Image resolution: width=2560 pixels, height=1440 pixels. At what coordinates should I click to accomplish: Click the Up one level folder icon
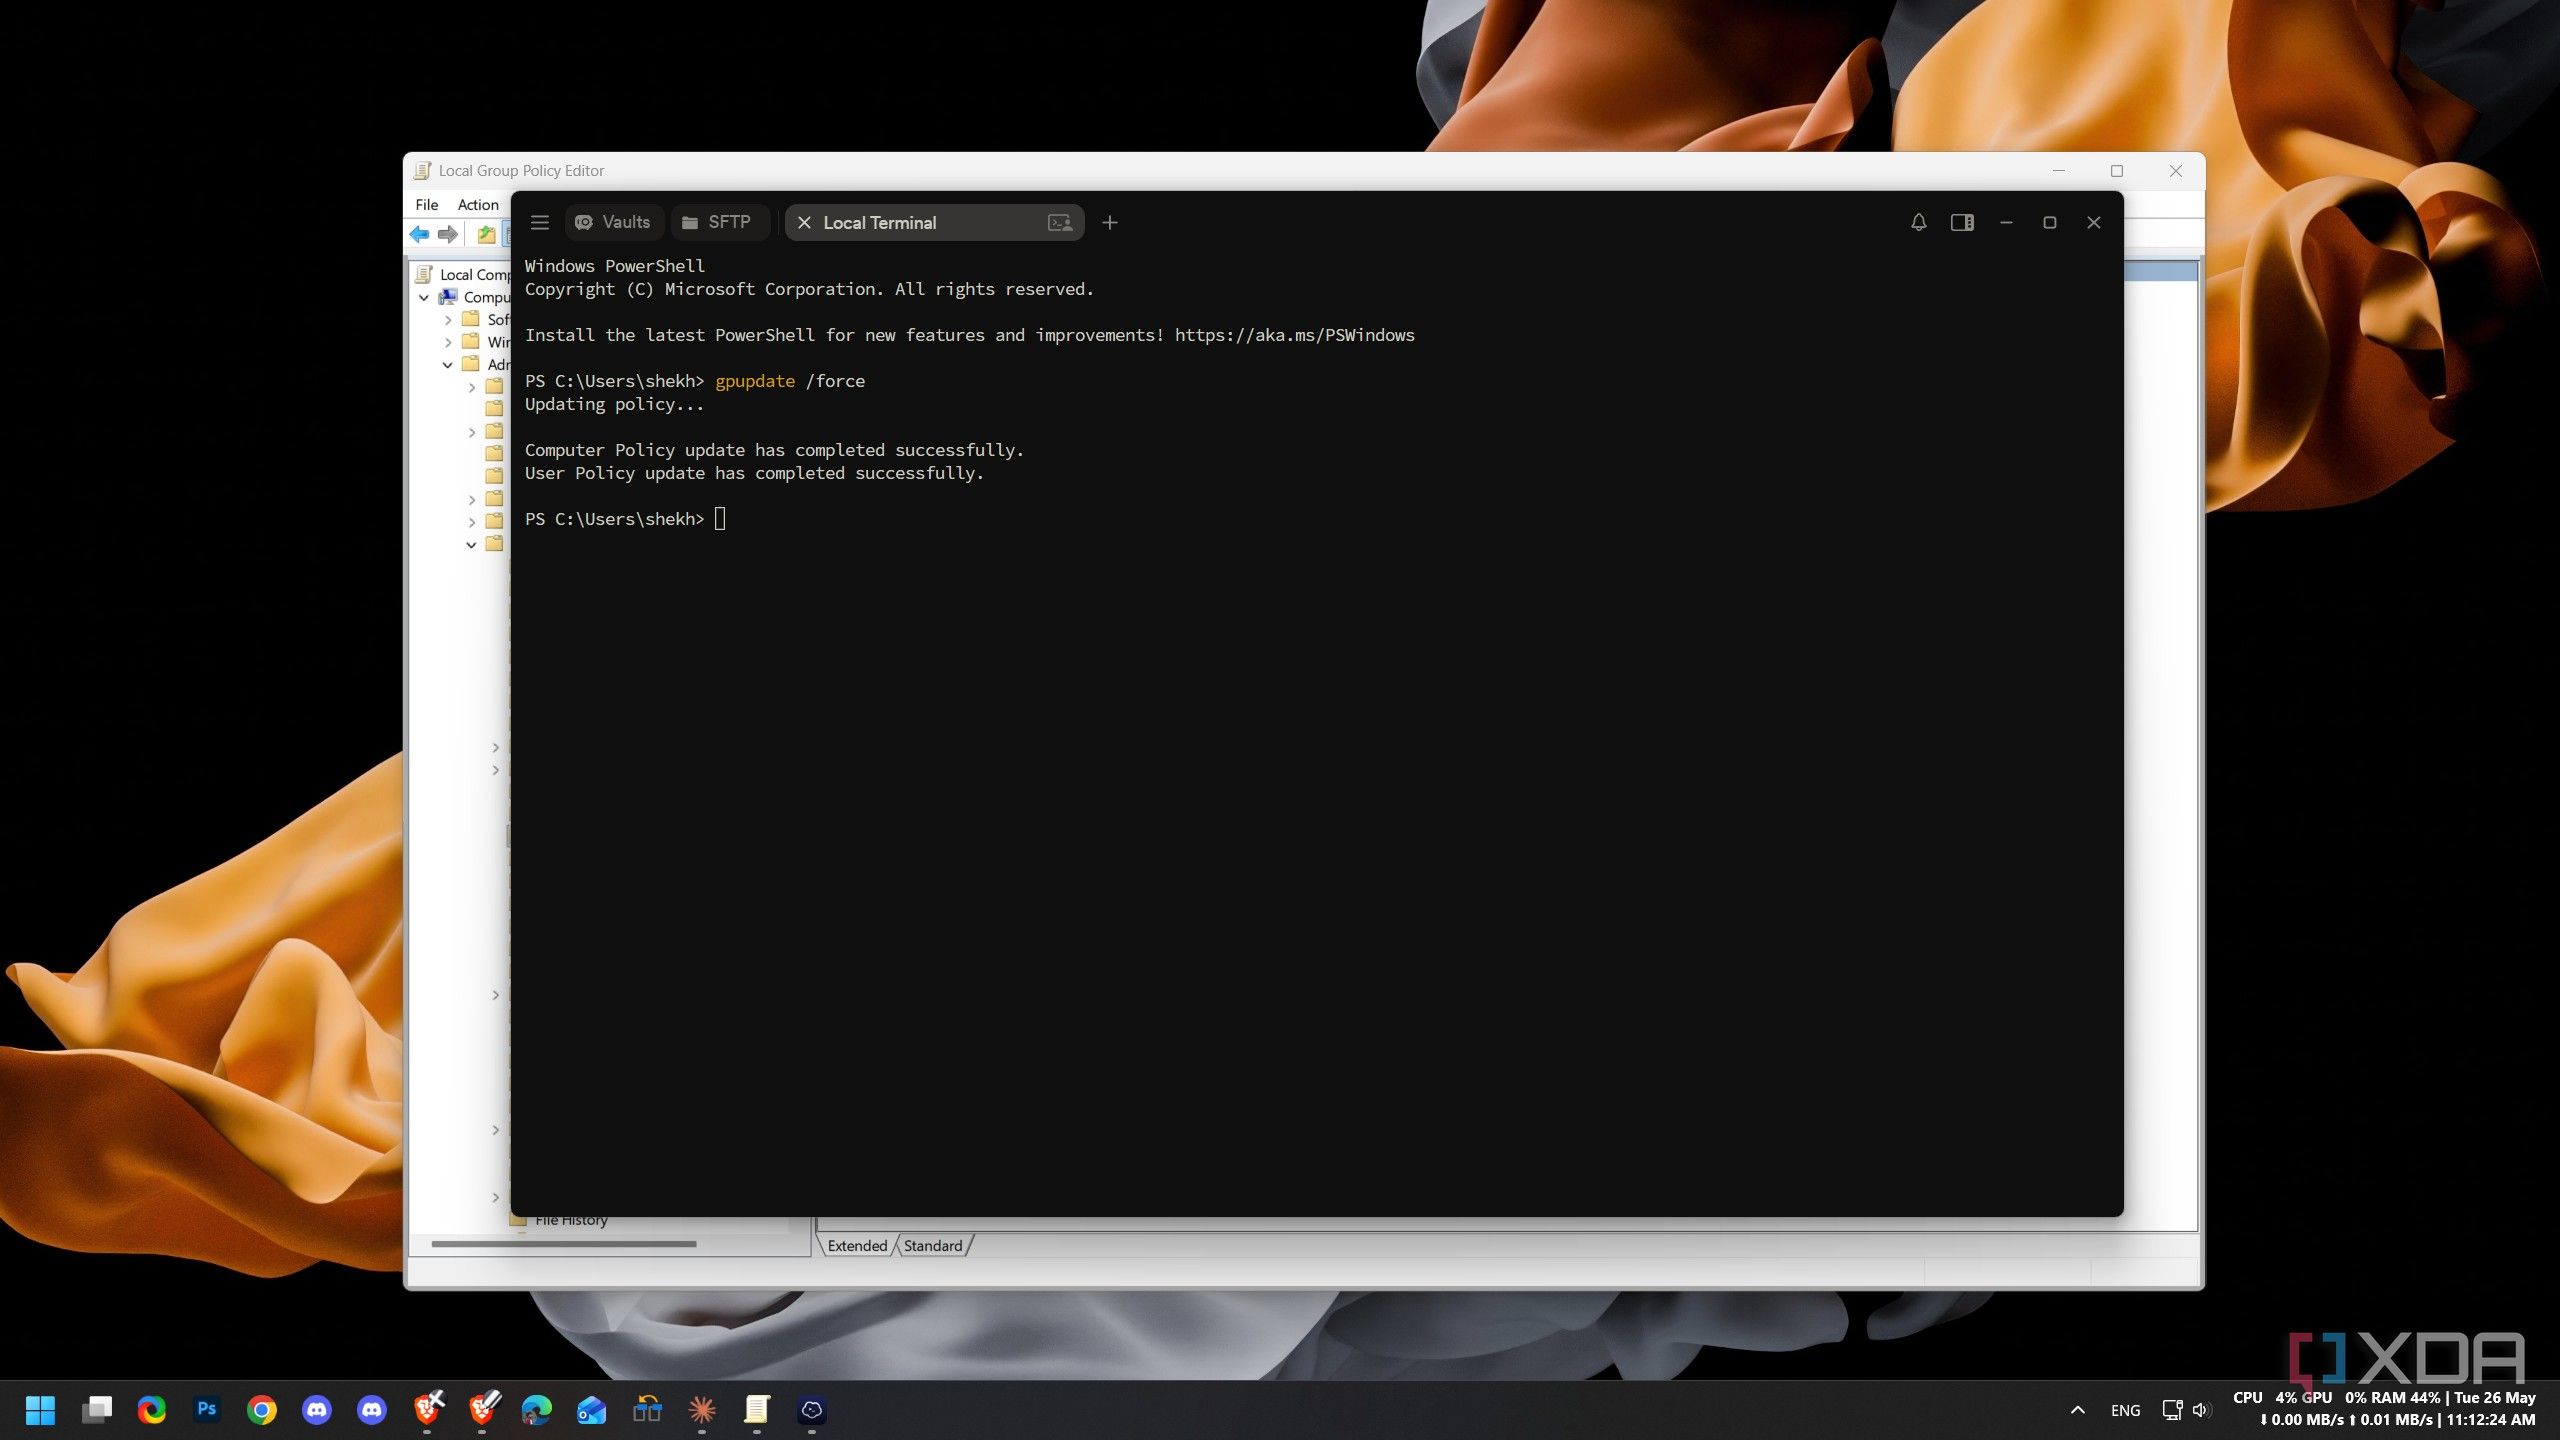[486, 234]
